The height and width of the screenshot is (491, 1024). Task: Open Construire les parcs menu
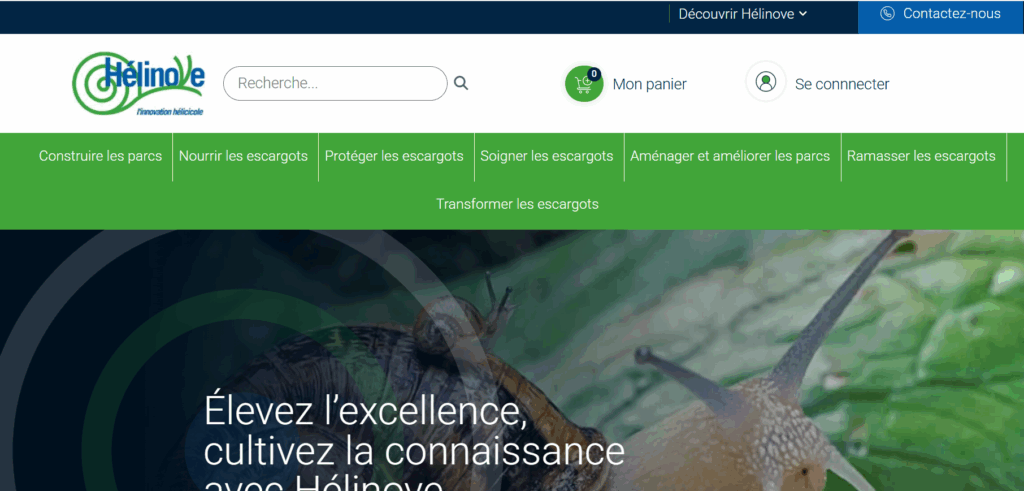[100, 156]
